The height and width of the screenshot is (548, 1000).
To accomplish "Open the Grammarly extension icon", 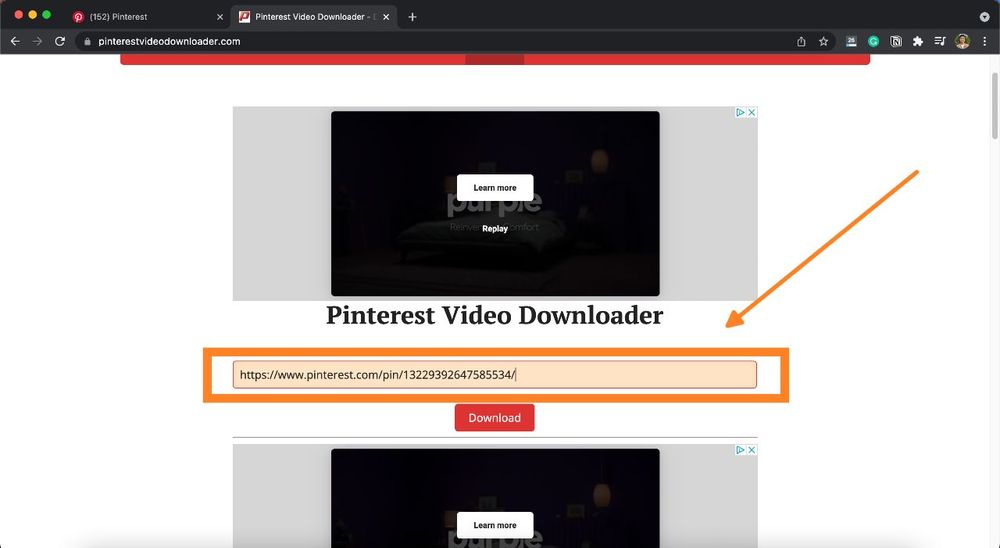I will point(873,41).
